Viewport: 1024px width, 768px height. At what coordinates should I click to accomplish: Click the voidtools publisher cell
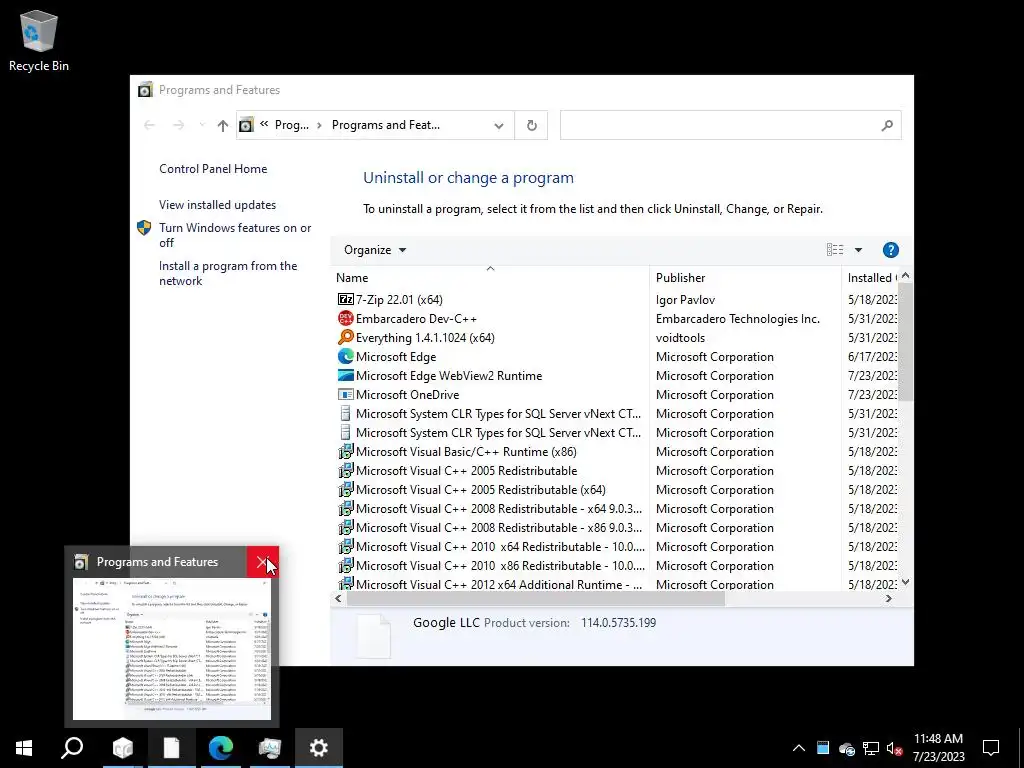pyautogui.click(x=680, y=338)
